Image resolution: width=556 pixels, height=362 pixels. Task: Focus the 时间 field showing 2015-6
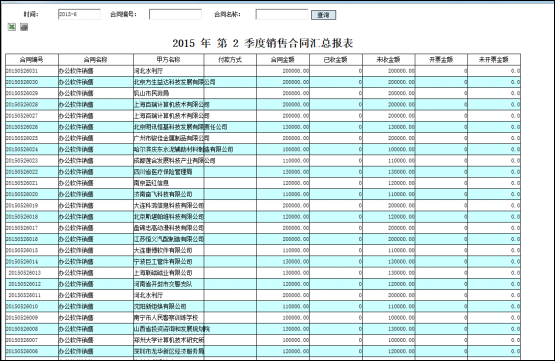pyautogui.click(x=79, y=15)
